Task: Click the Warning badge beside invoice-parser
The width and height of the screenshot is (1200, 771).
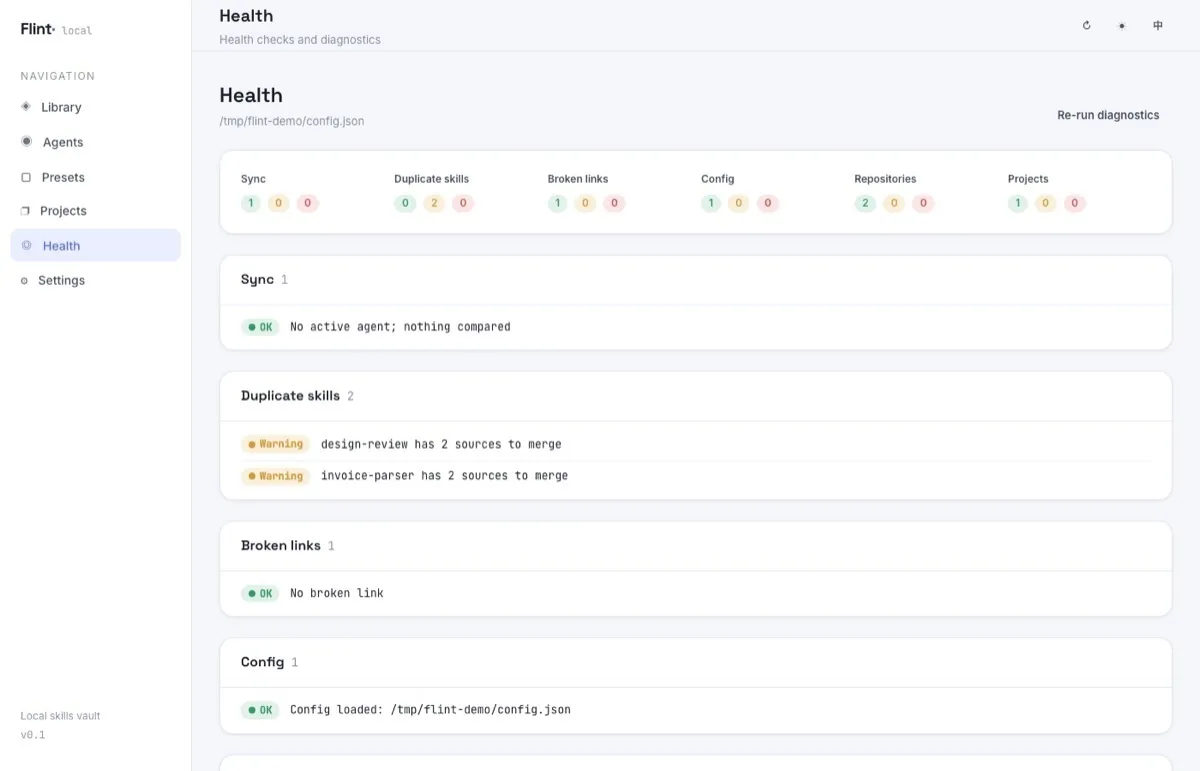Action: 275,476
